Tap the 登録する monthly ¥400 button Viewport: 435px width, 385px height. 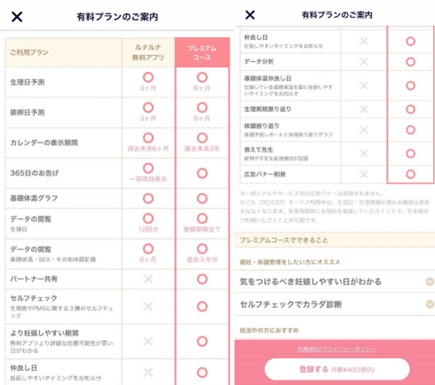click(337, 369)
